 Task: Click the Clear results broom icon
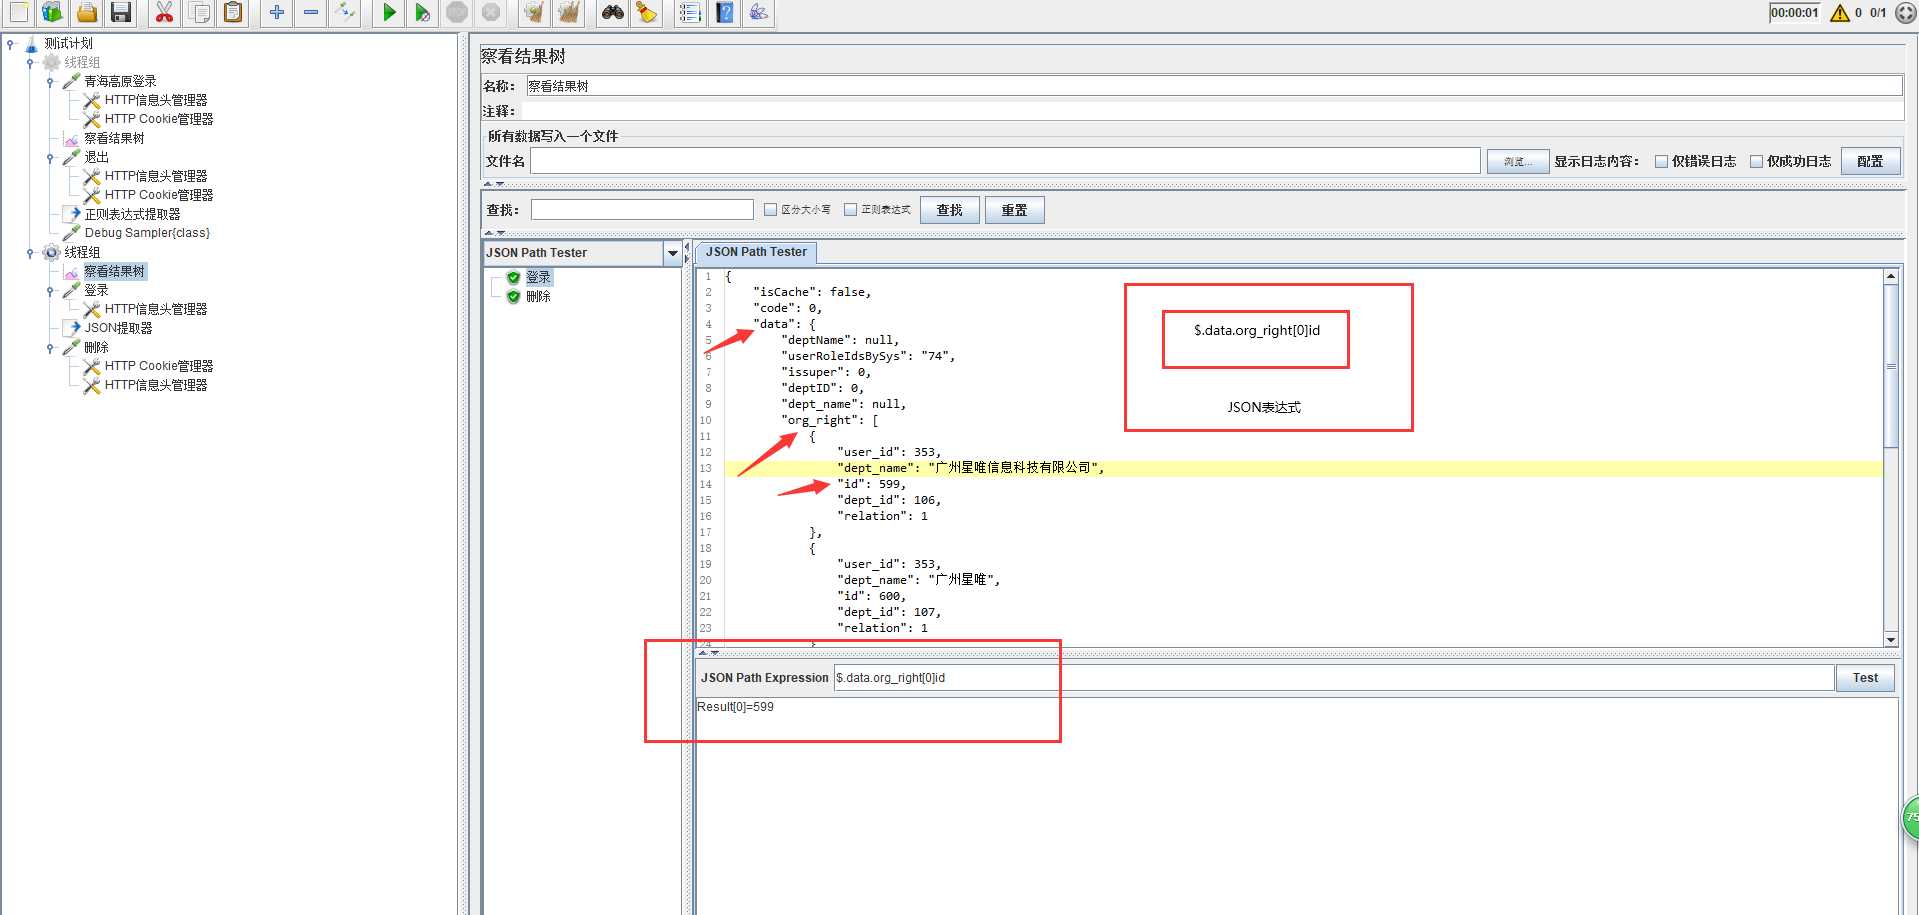tap(534, 12)
